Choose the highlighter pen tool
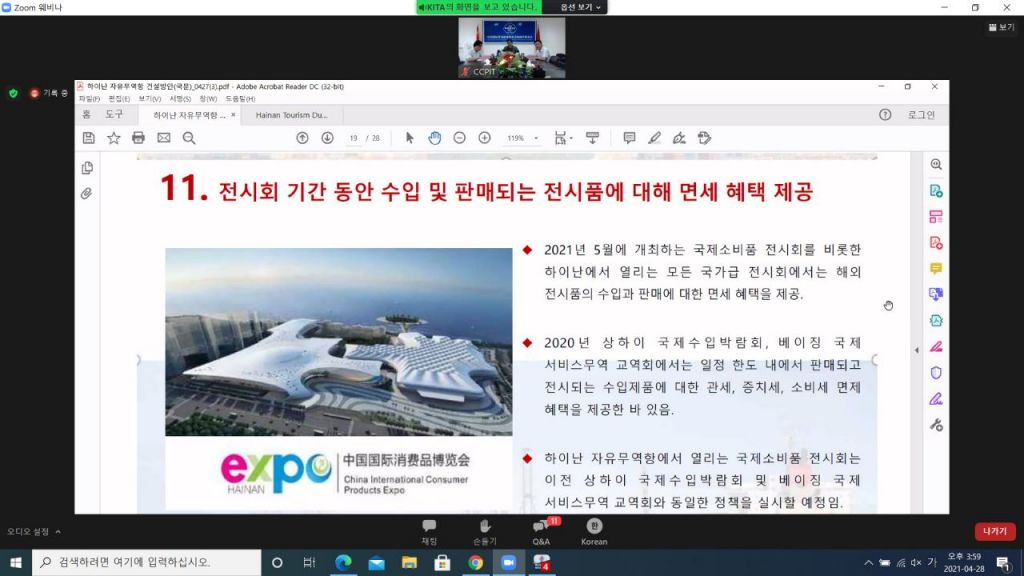1024x576 pixels. 654,138
